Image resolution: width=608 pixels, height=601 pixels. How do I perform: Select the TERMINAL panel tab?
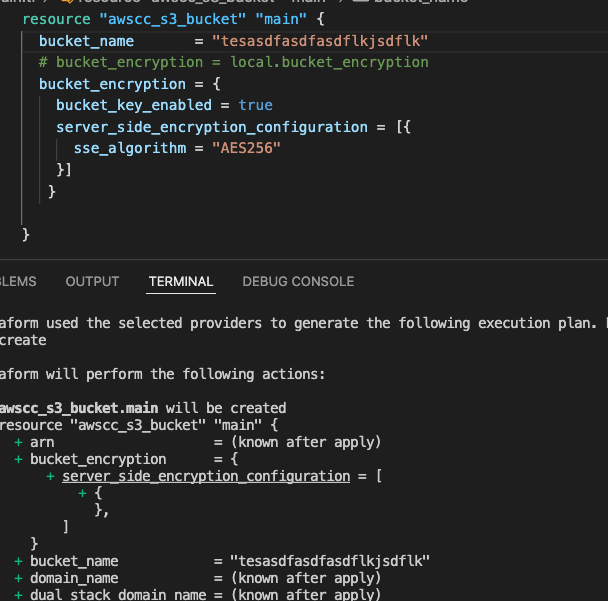coord(181,282)
